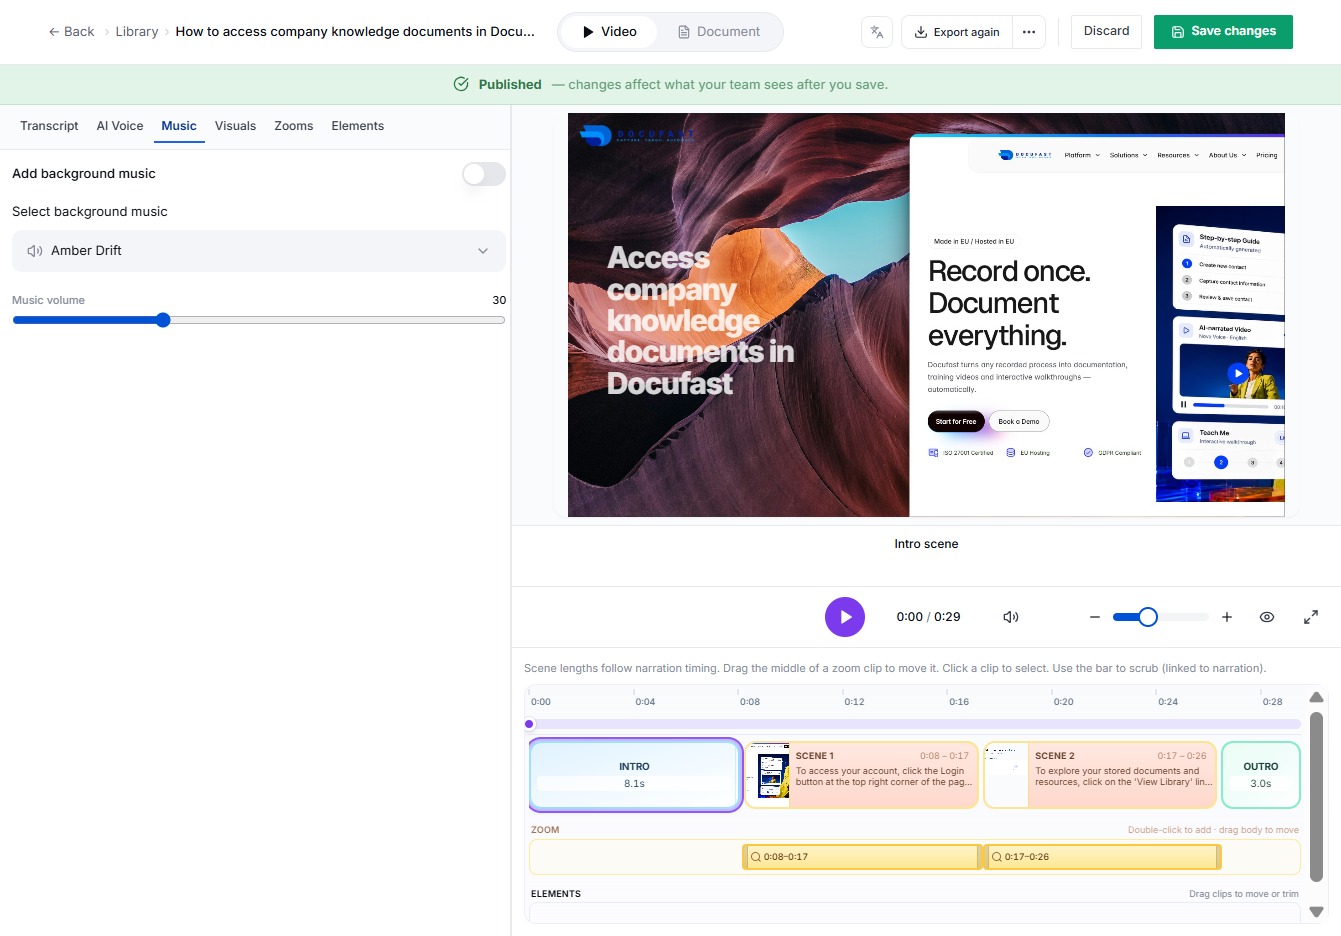The width and height of the screenshot is (1341, 936).
Task: Discard the current changes
Action: [1106, 32]
